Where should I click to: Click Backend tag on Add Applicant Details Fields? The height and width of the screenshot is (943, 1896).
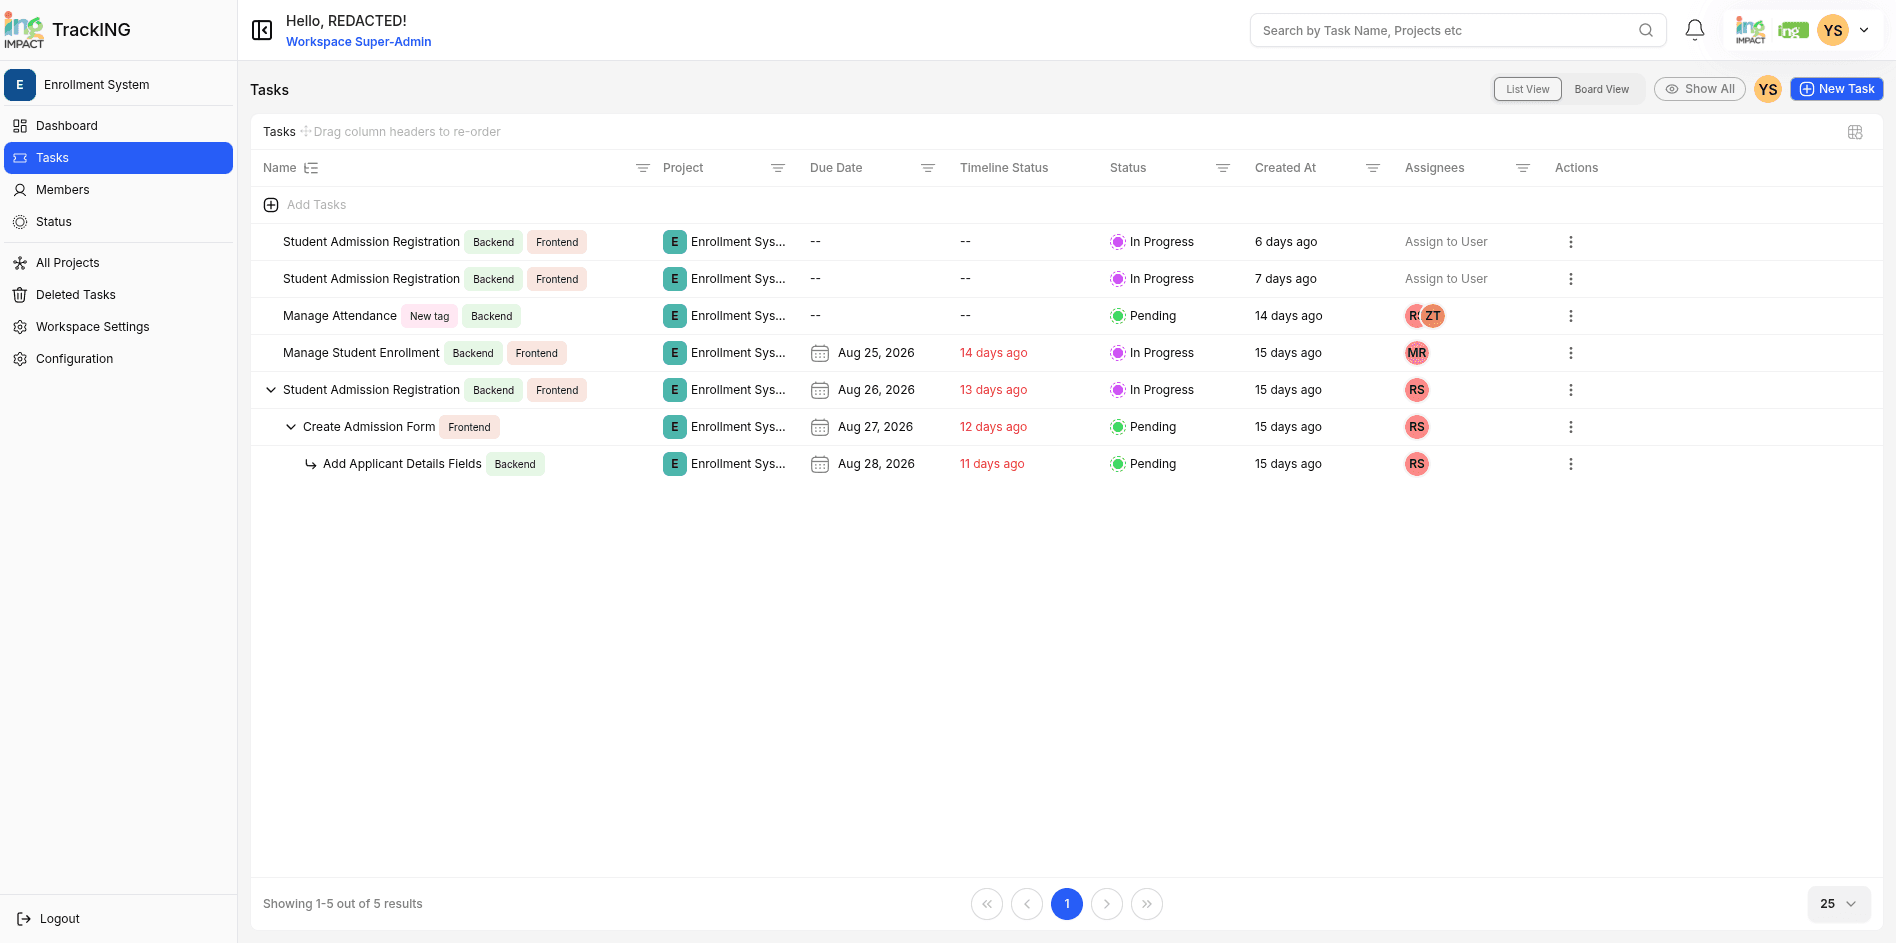coord(515,464)
